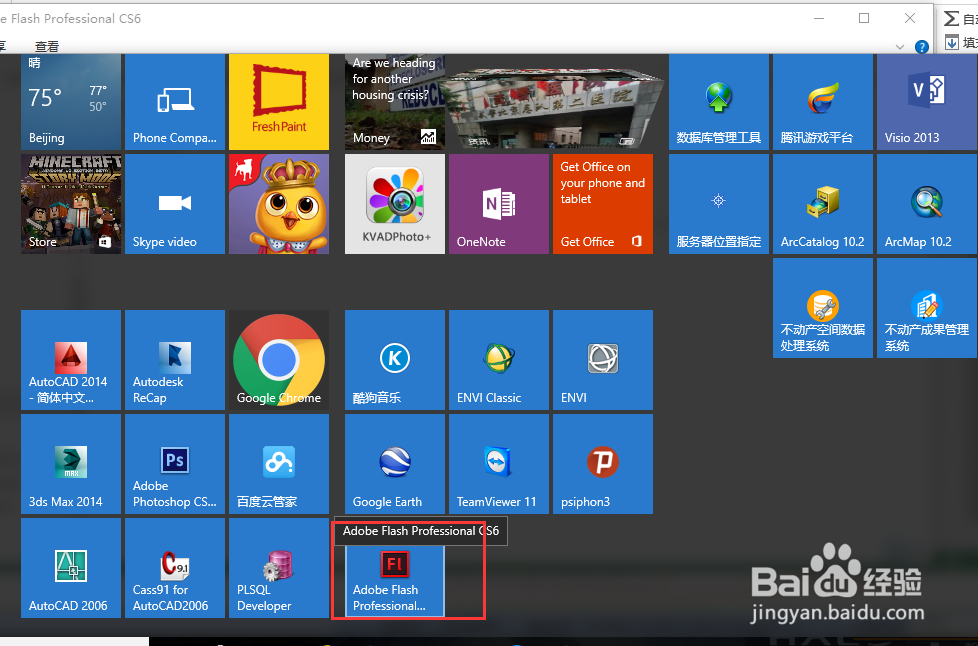Screen dimensions: 978x646
Task: Launch AutoCAD 2014 简体中文 tile
Action: [x=70, y=360]
